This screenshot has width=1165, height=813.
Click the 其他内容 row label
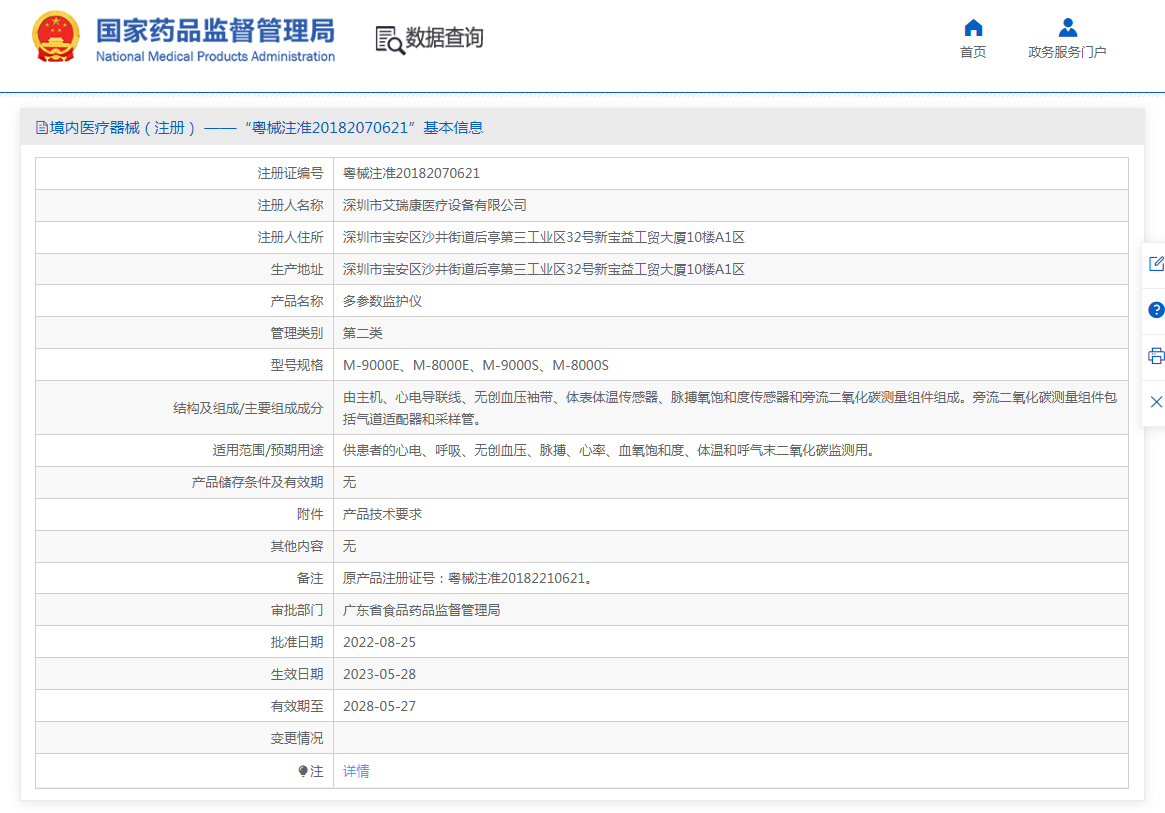(296, 546)
